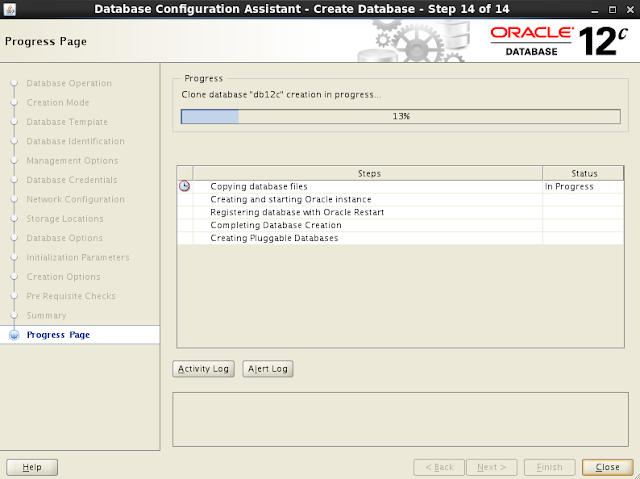
Task: Click the Status column header
Action: pos(583,173)
